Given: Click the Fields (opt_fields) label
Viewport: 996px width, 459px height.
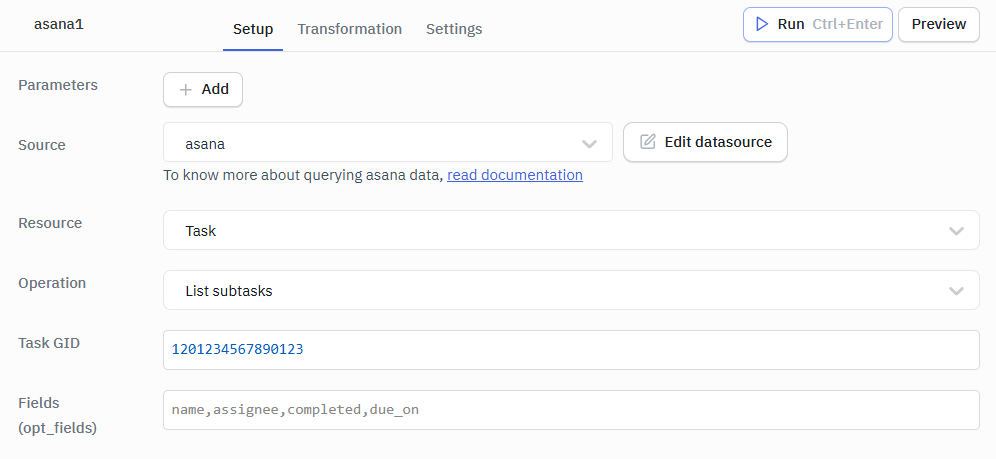Looking at the screenshot, I should tap(57, 415).
